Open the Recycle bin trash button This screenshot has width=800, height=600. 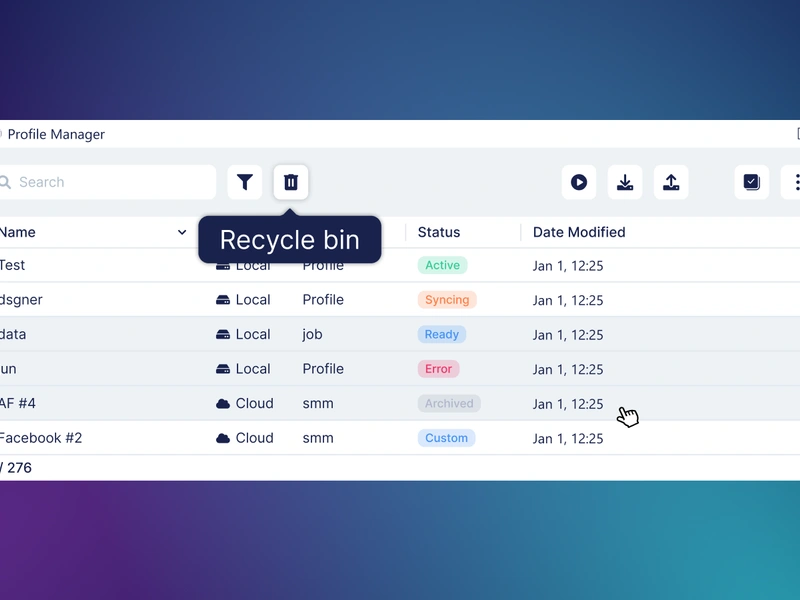point(291,182)
